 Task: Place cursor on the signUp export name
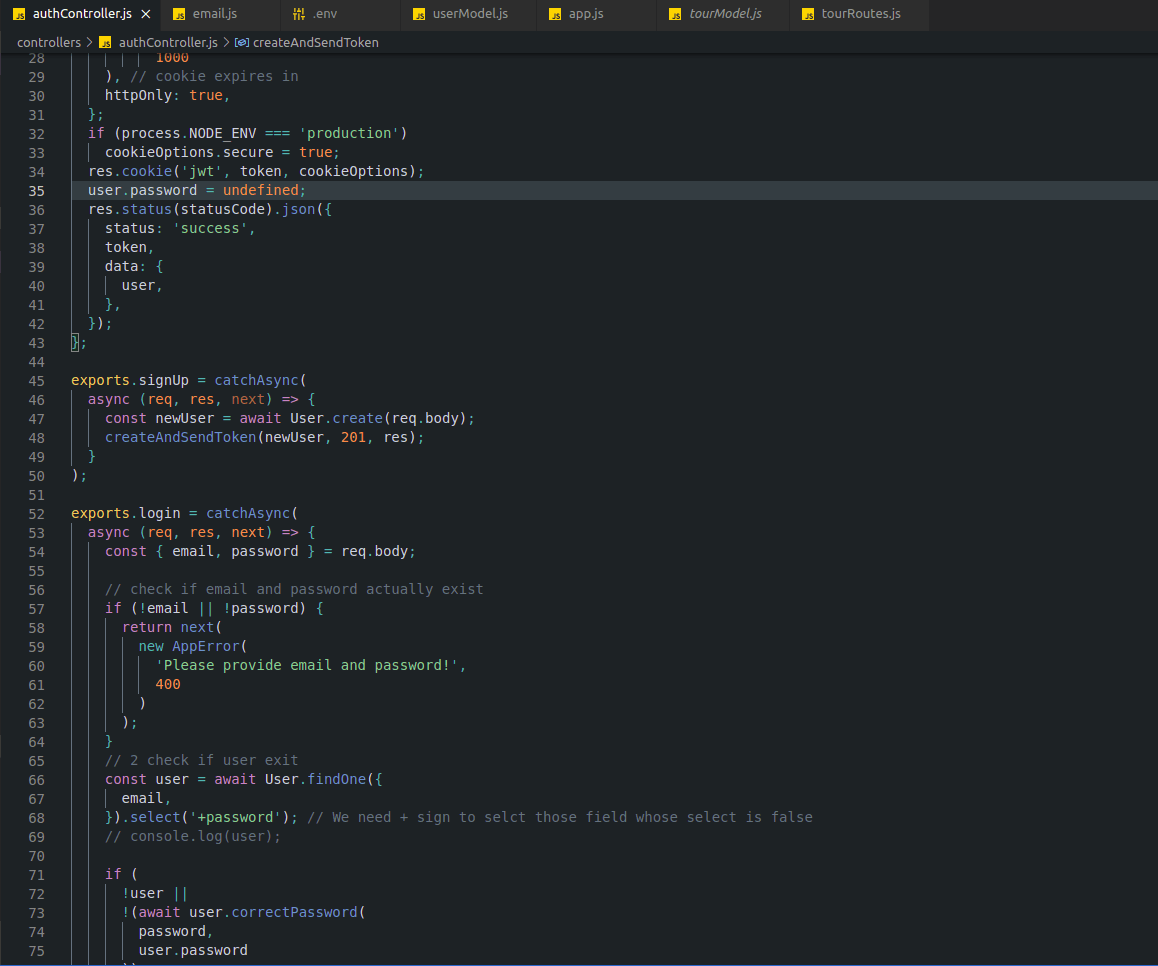pyautogui.click(x=164, y=380)
